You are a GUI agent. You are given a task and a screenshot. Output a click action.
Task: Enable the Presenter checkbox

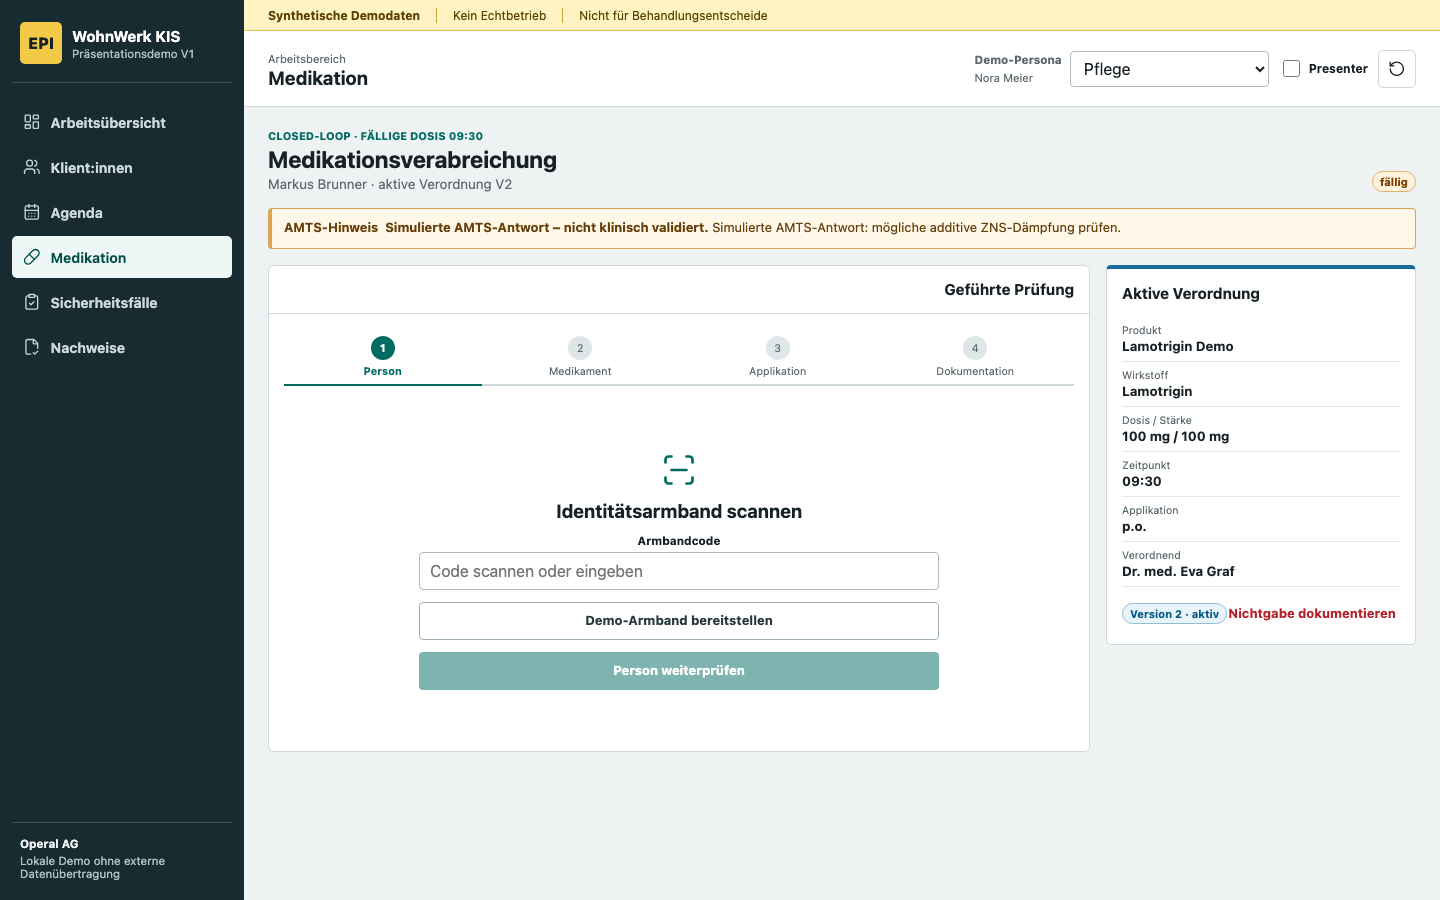pyautogui.click(x=1292, y=69)
